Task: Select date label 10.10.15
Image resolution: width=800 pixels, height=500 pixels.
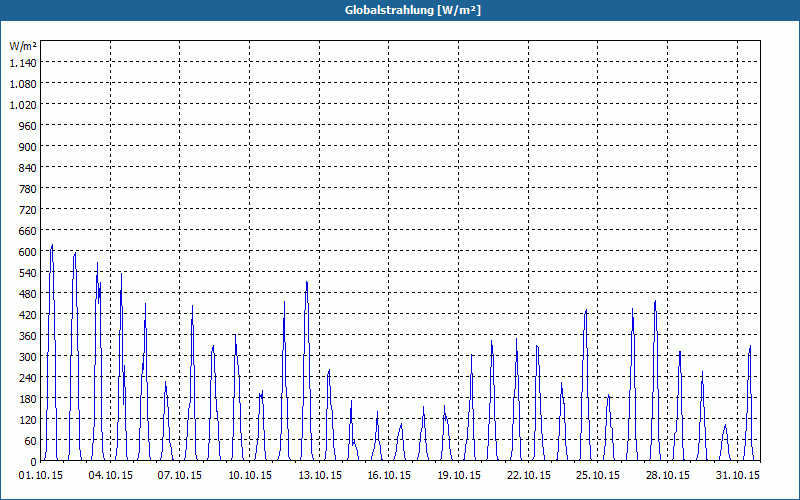Action: [x=250, y=476]
